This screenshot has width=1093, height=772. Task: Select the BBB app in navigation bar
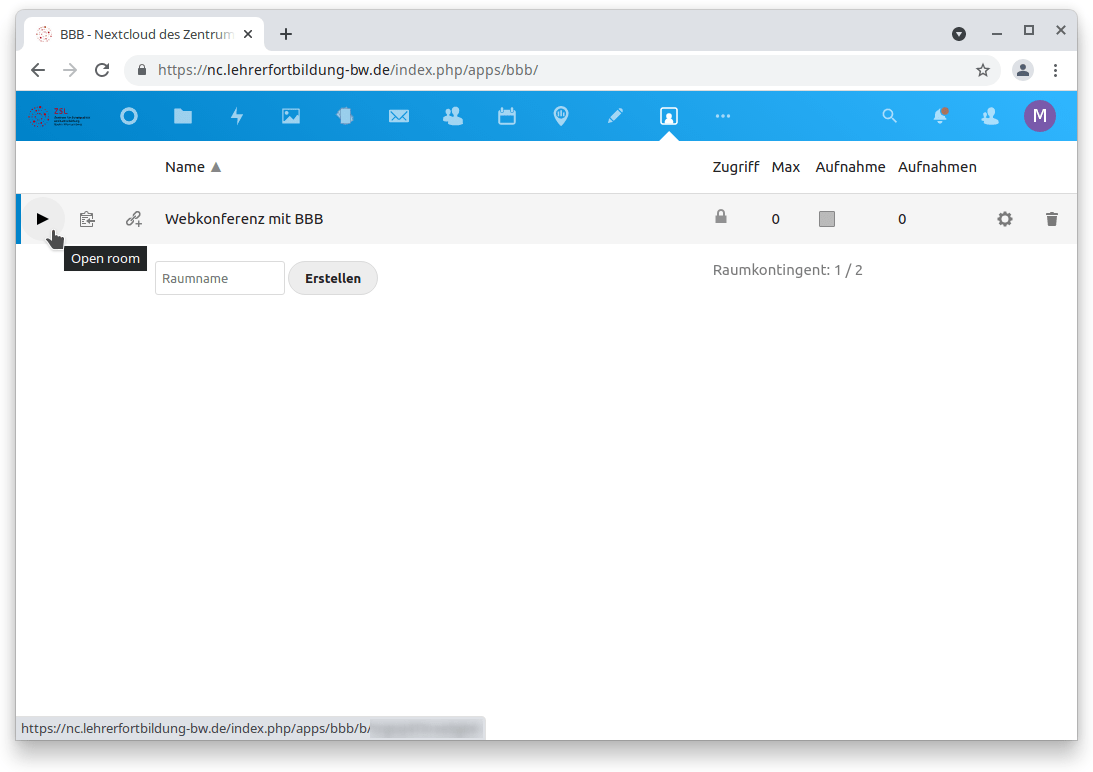[x=669, y=116]
